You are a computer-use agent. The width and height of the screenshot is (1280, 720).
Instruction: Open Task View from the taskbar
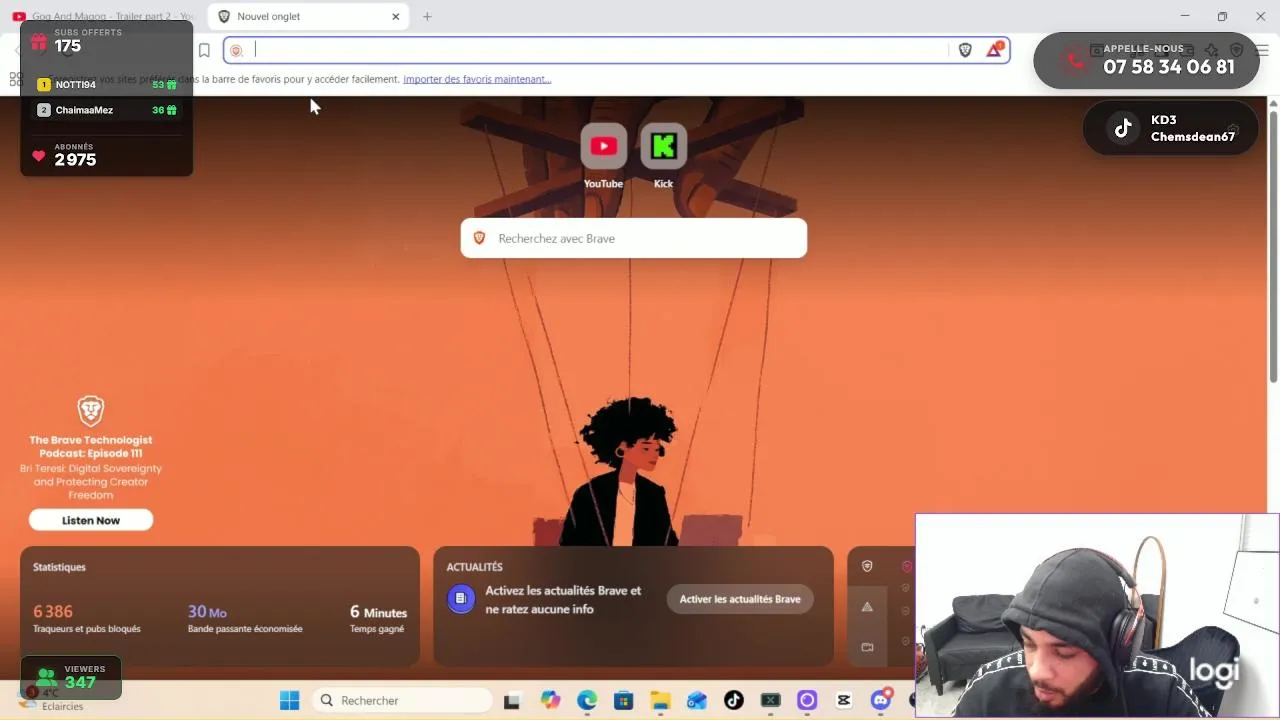click(512, 700)
